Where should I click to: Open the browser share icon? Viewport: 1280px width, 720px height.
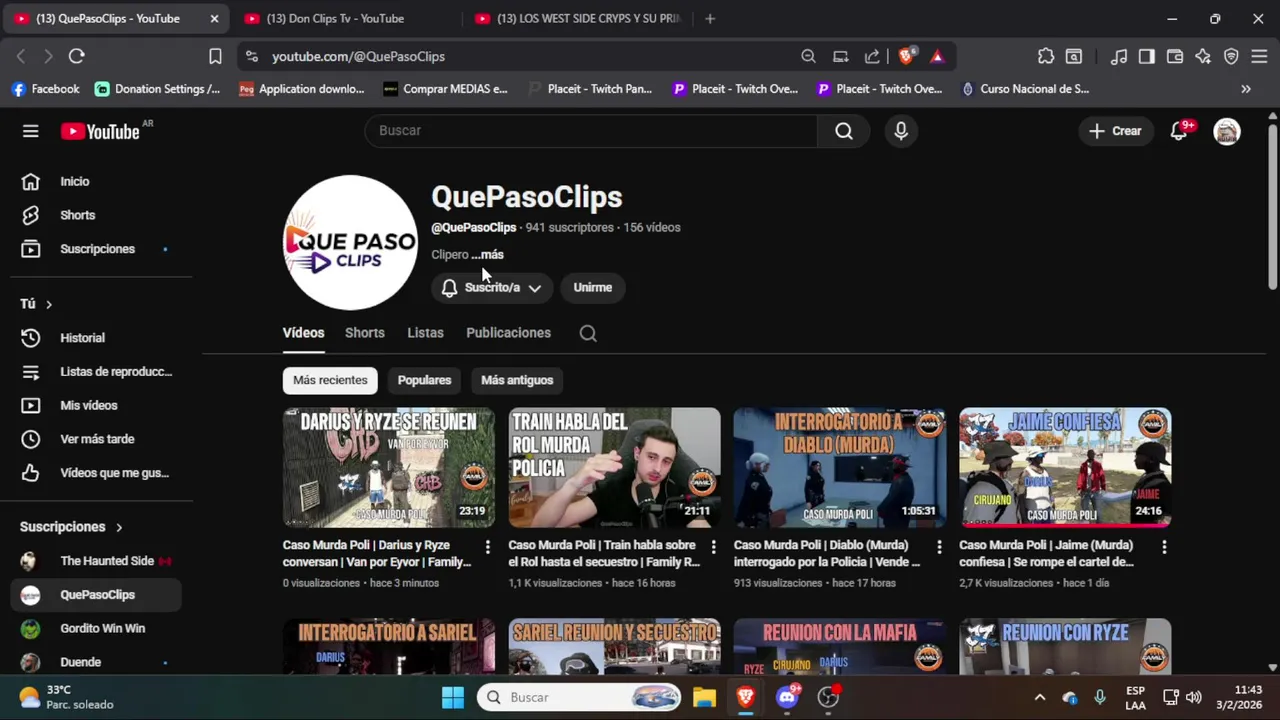tap(873, 57)
